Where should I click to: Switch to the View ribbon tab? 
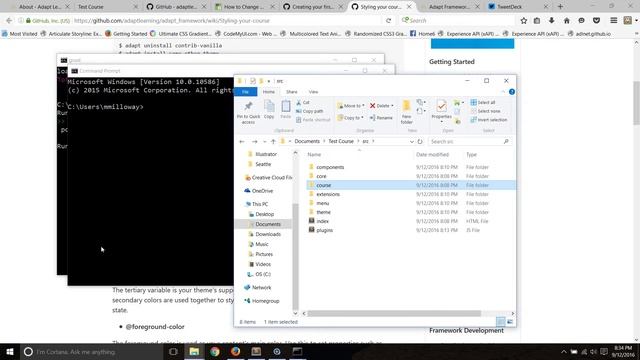click(x=313, y=92)
